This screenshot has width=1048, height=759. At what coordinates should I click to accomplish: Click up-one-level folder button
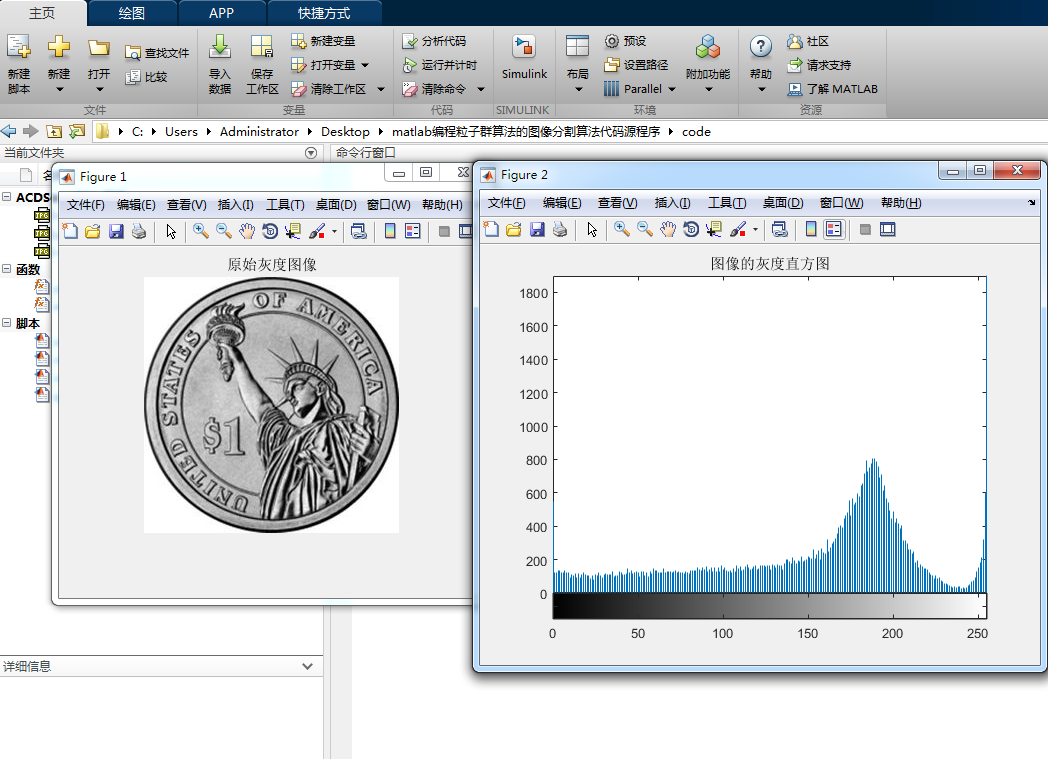[x=53, y=132]
